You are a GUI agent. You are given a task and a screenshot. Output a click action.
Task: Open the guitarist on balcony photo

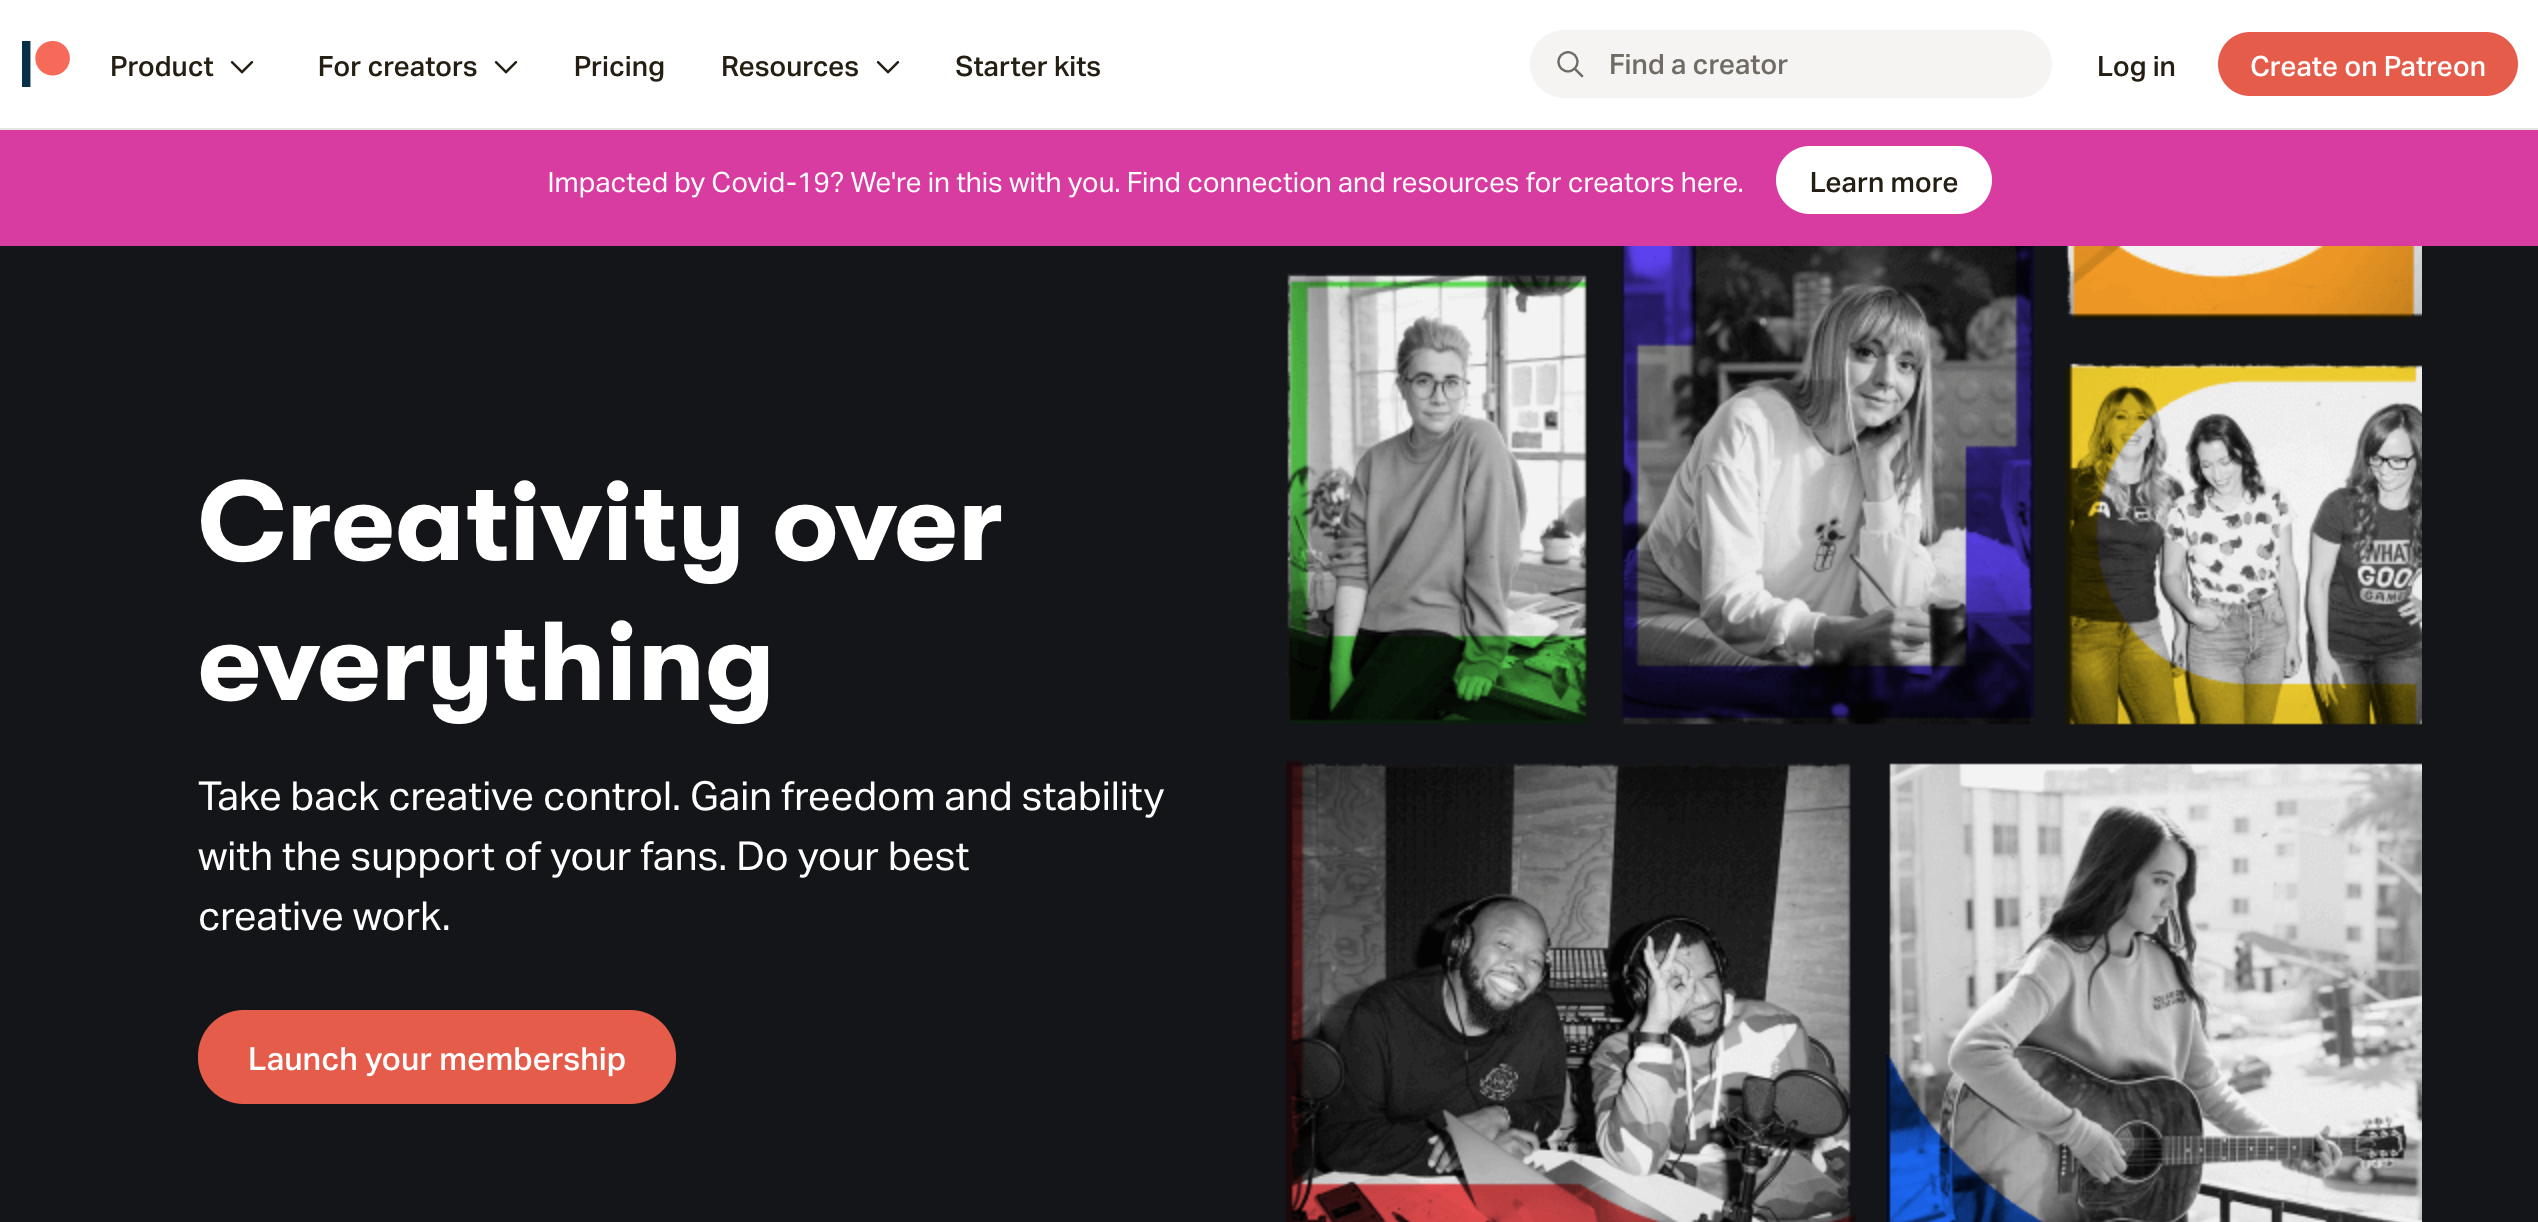pos(2155,993)
